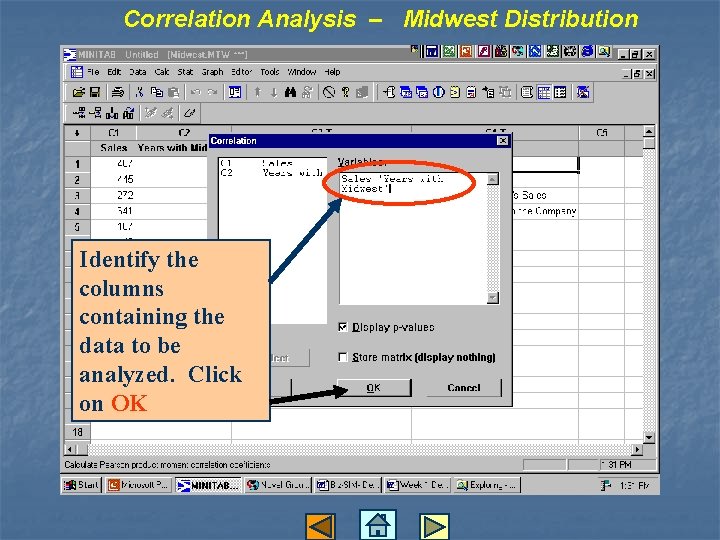Click the Variables box scroll-down arrow
Image resolution: width=720 pixels, height=540 pixels.
click(492, 298)
